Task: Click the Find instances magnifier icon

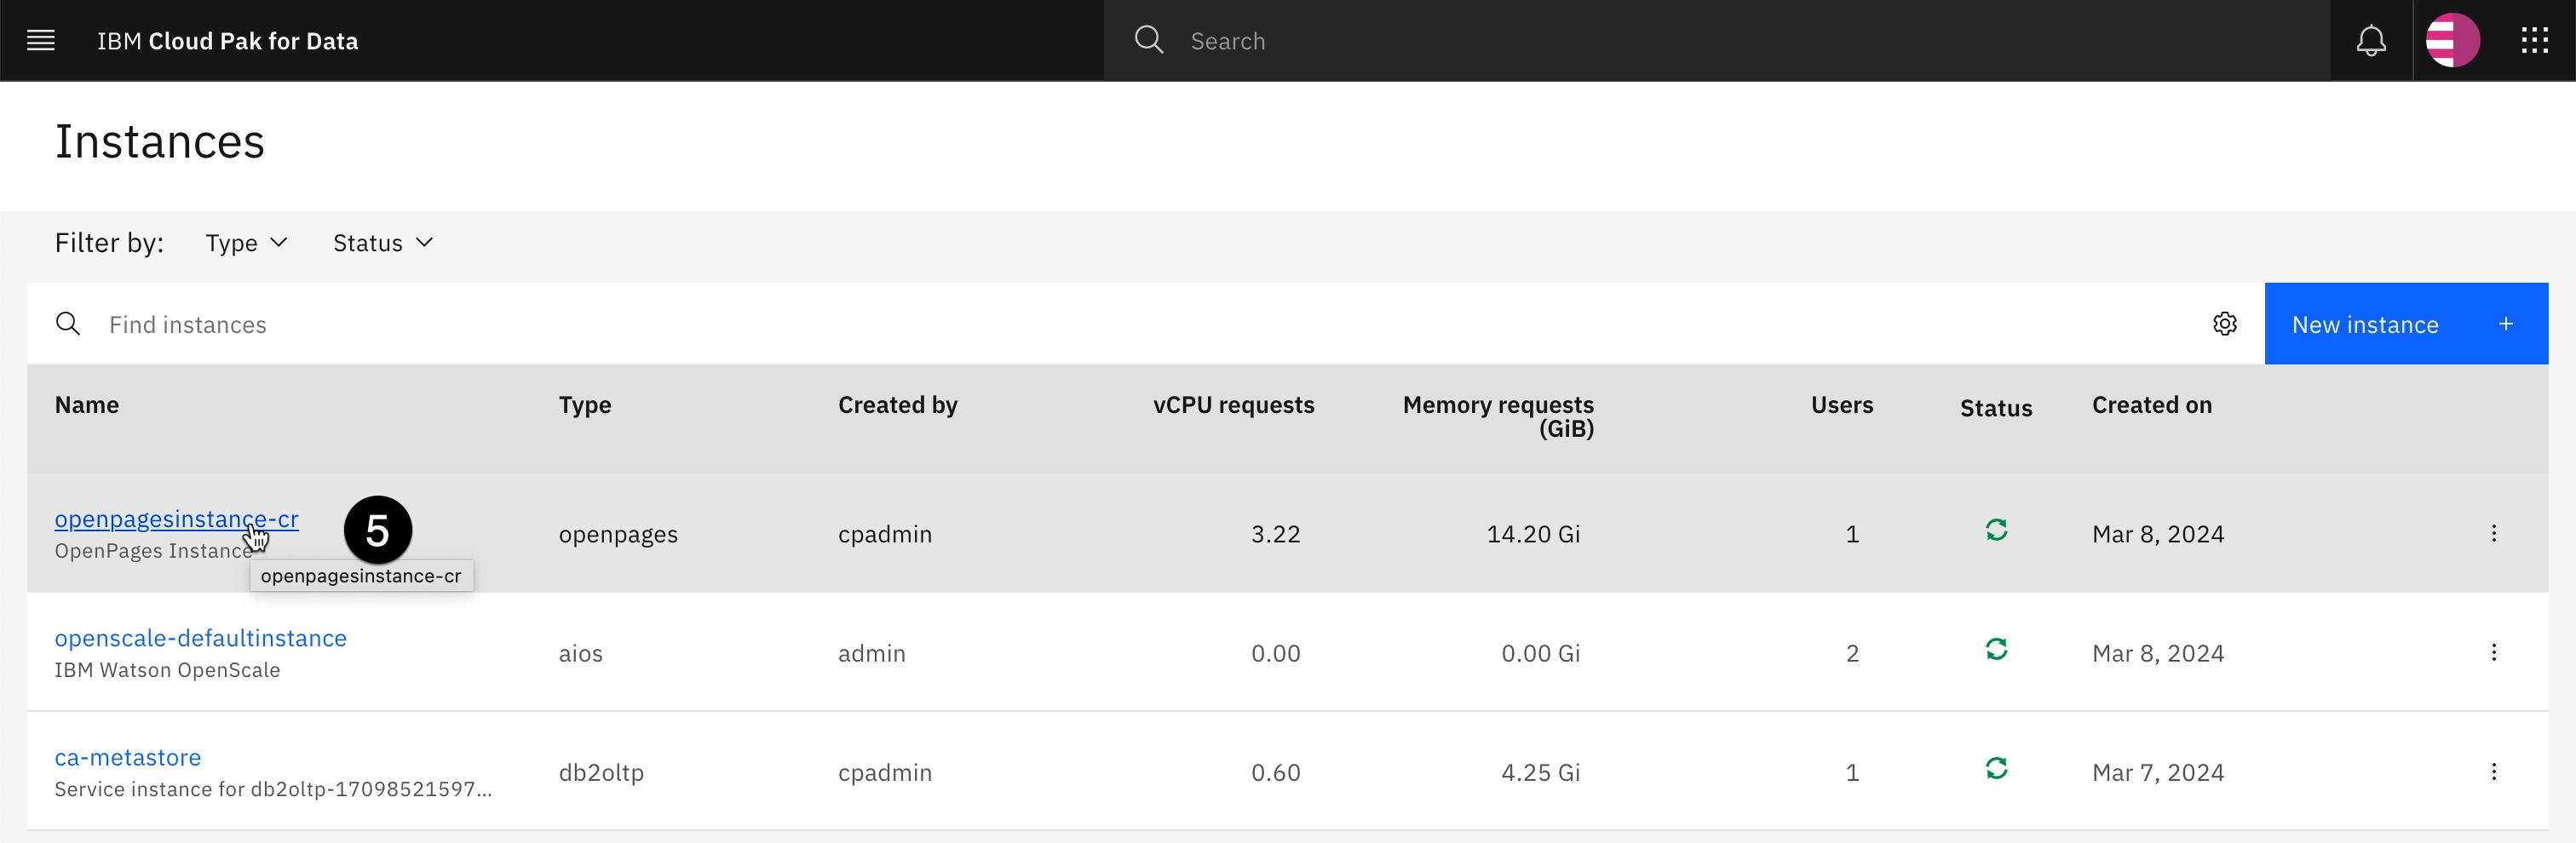Action: pyautogui.click(x=68, y=324)
